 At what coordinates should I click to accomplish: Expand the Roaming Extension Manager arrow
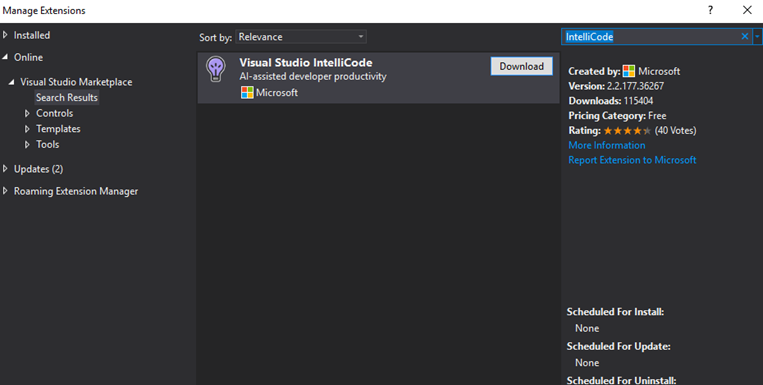5,191
